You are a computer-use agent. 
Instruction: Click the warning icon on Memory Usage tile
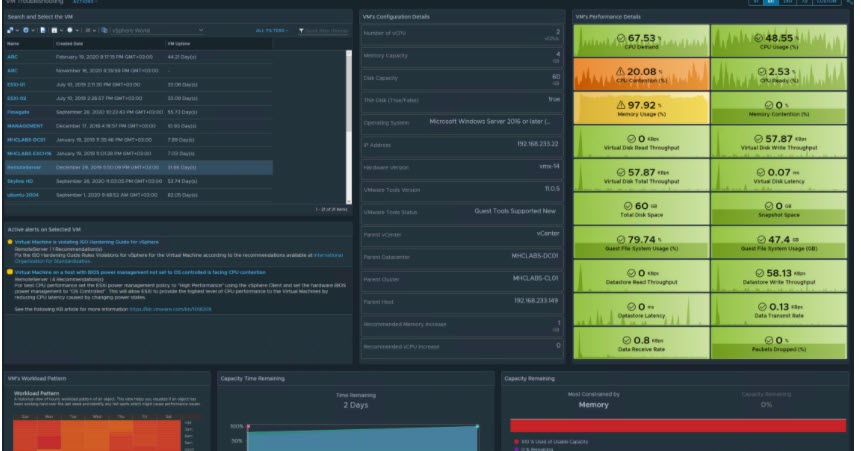(621, 104)
